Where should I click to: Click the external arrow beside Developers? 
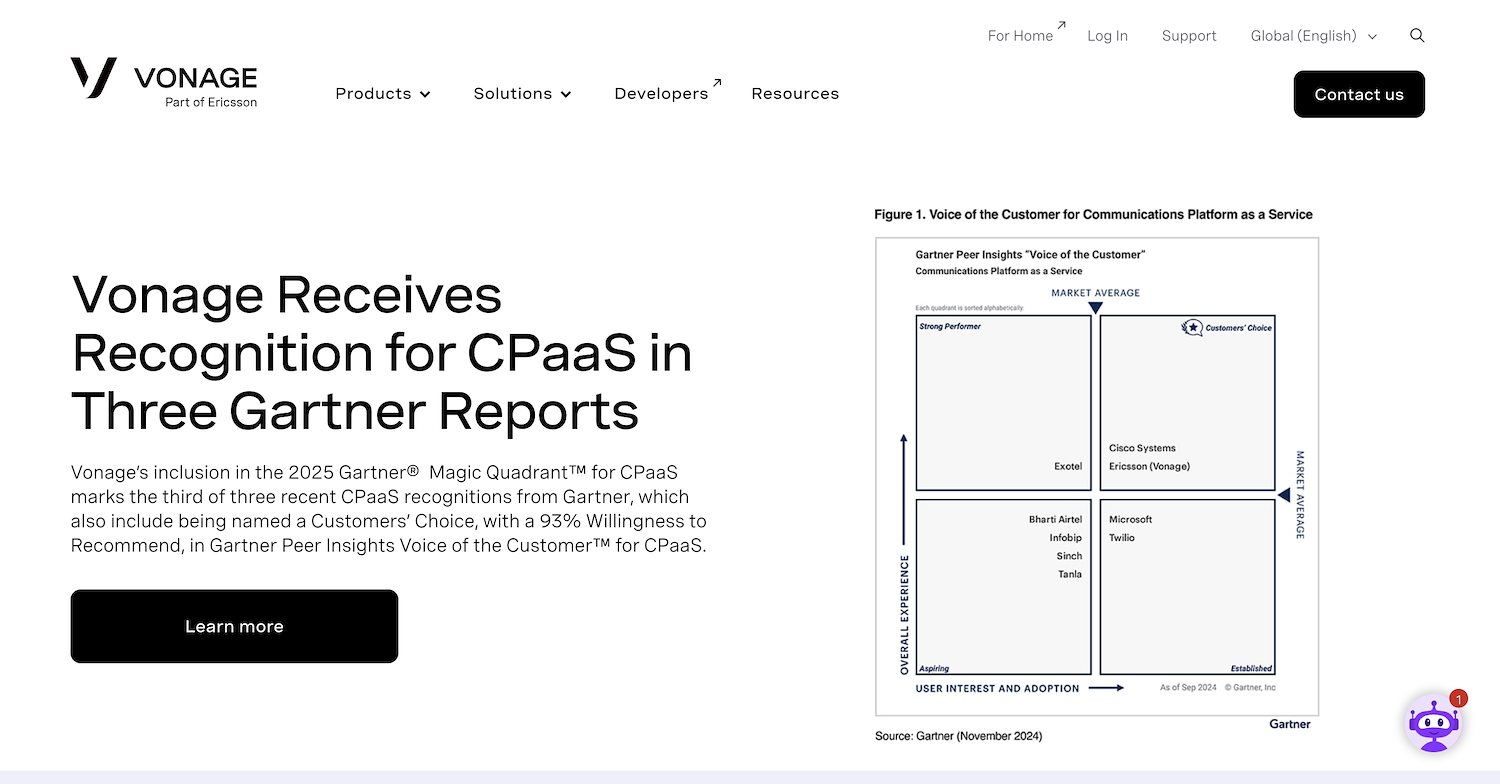717,83
